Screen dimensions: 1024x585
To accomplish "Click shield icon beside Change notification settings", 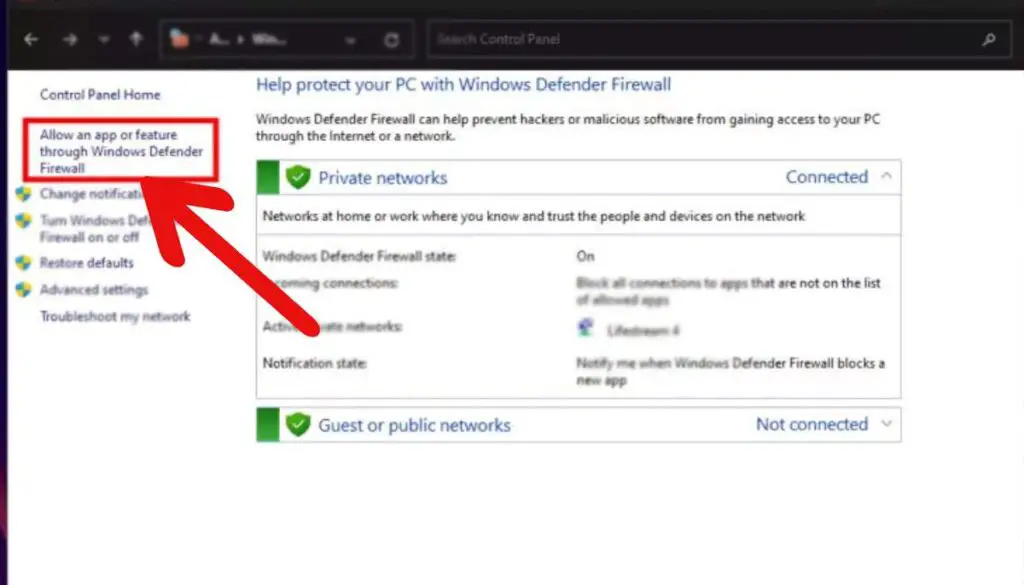I will (x=24, y=194).
